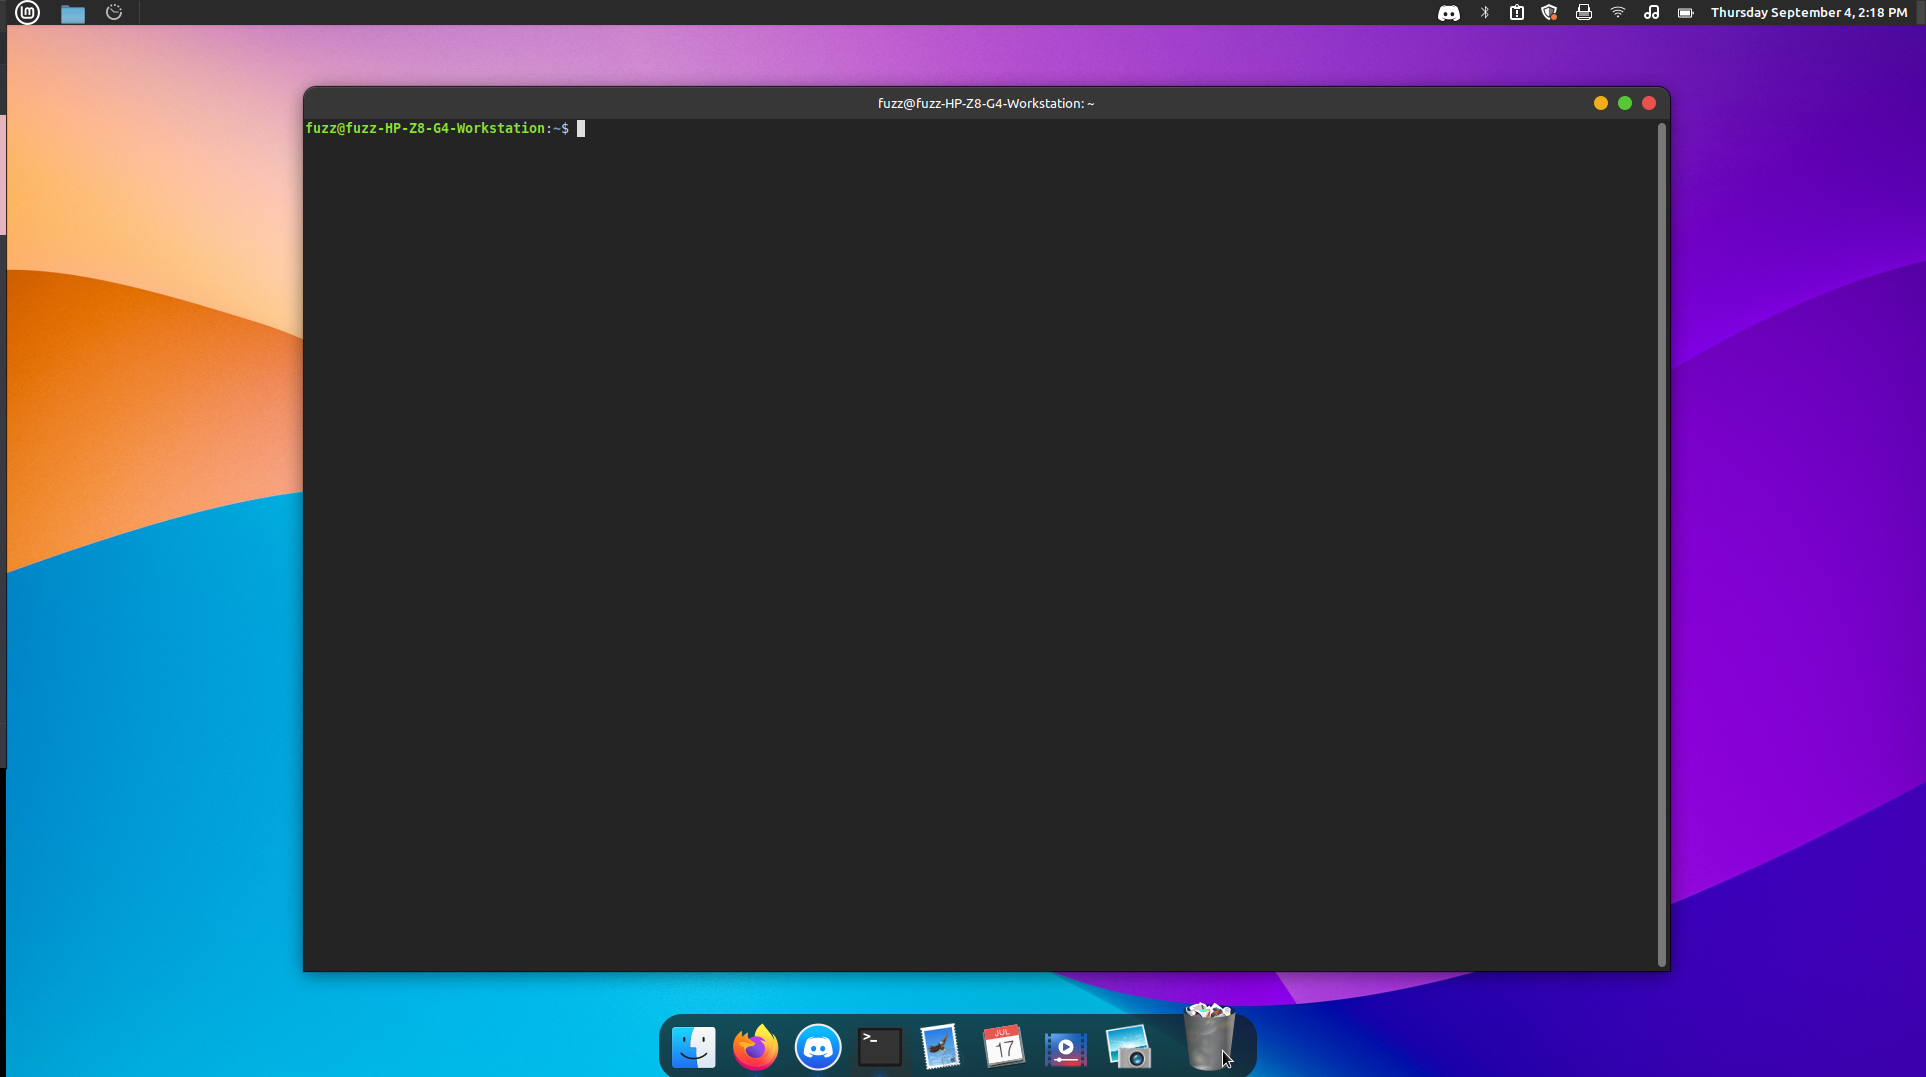Show the battery power status menu
The image size is (1926, 1077).
coord(1686,13)
